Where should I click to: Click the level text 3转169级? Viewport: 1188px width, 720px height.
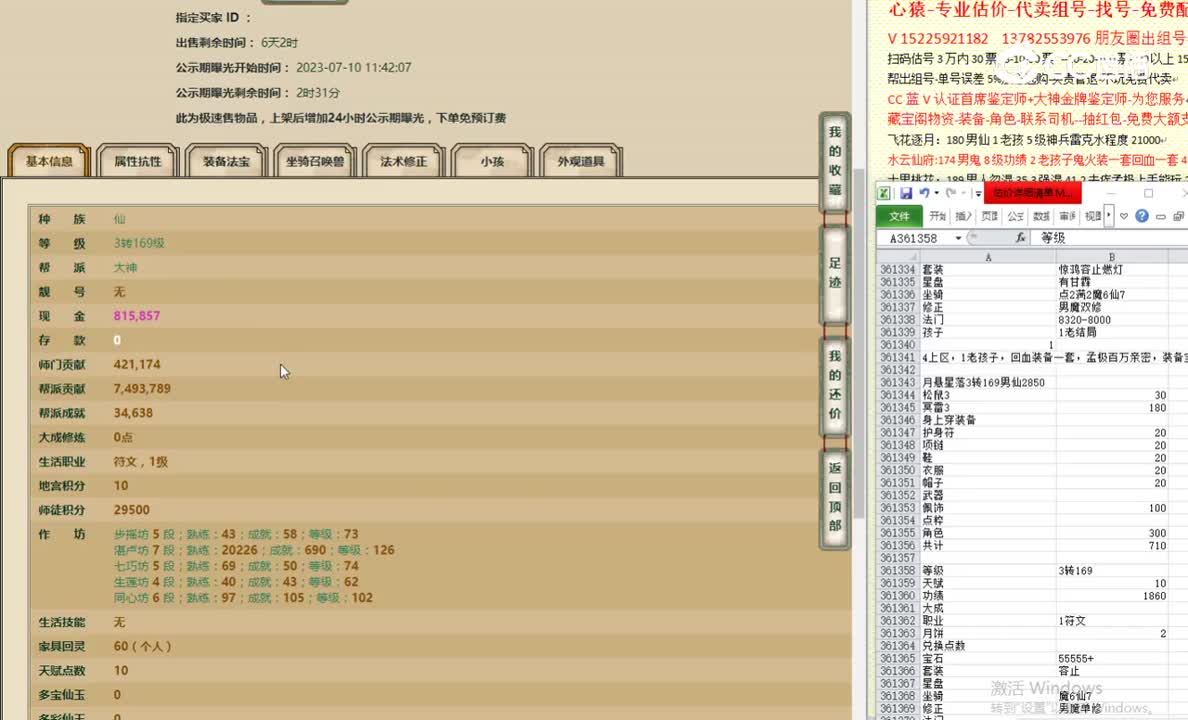139,243
